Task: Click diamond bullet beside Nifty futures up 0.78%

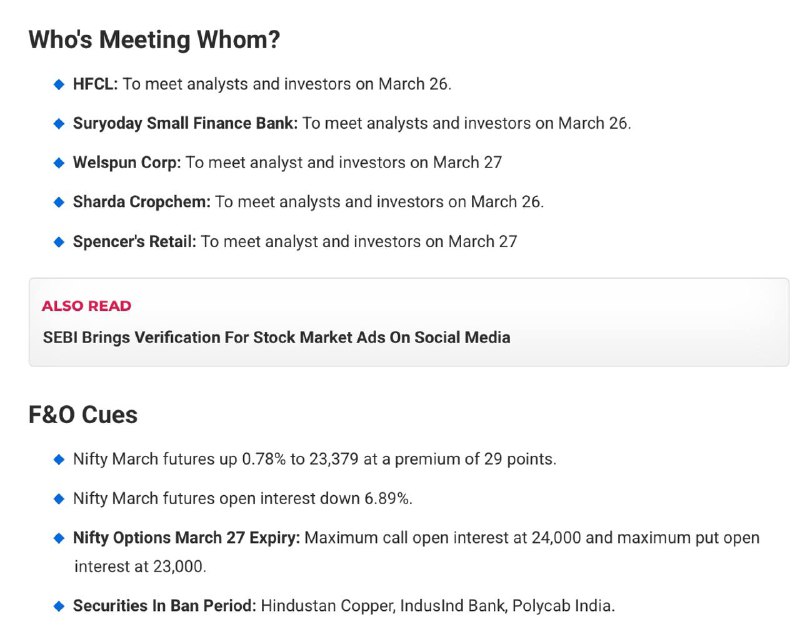Action: pyautogui.click(x=59, y=460)
